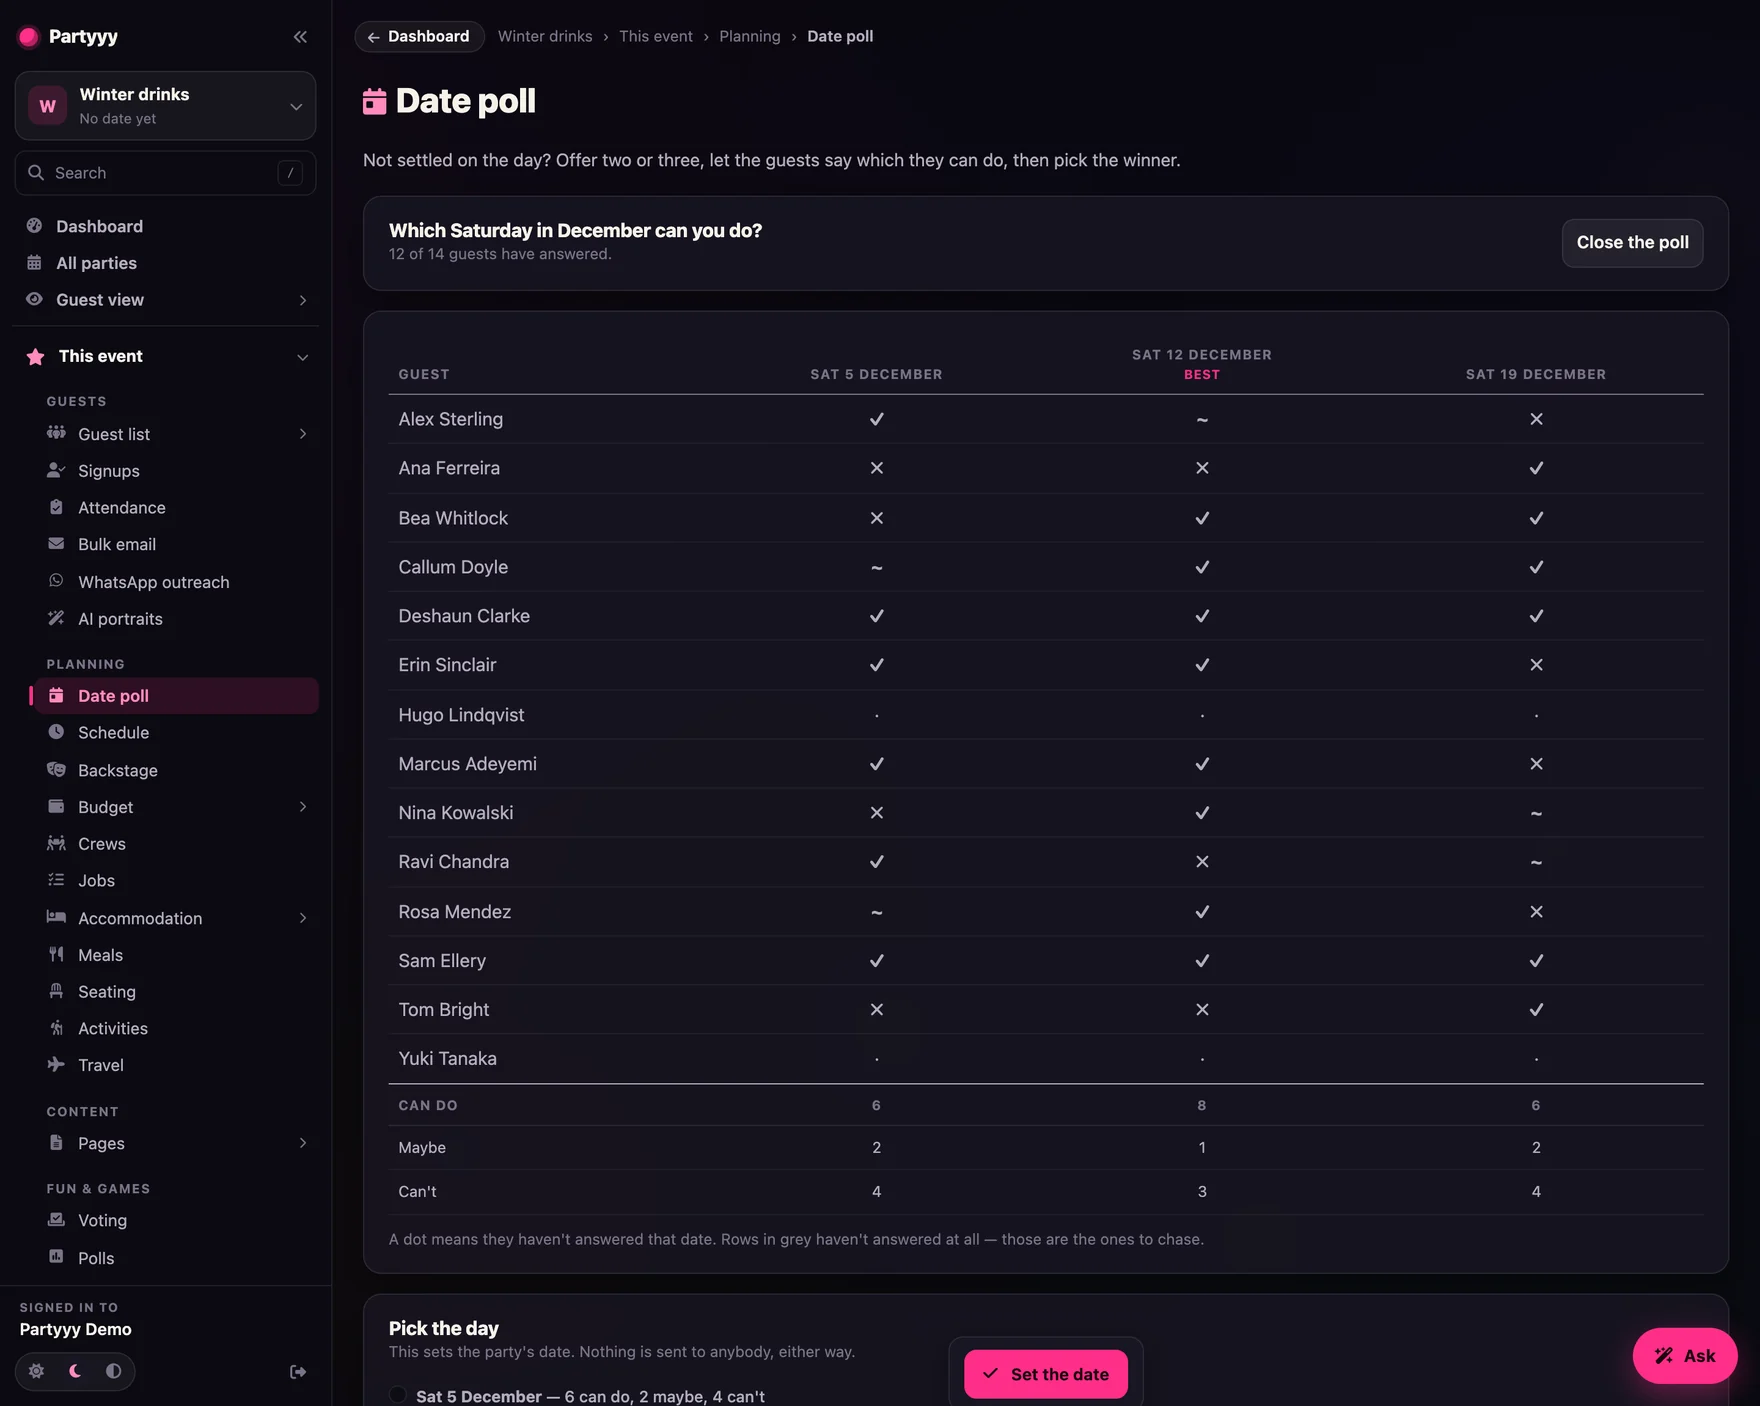The width and height of the screenshot is (1760, 1406).
Task: Switch to dark theme moon icon
Action: tap(75, 1371)
